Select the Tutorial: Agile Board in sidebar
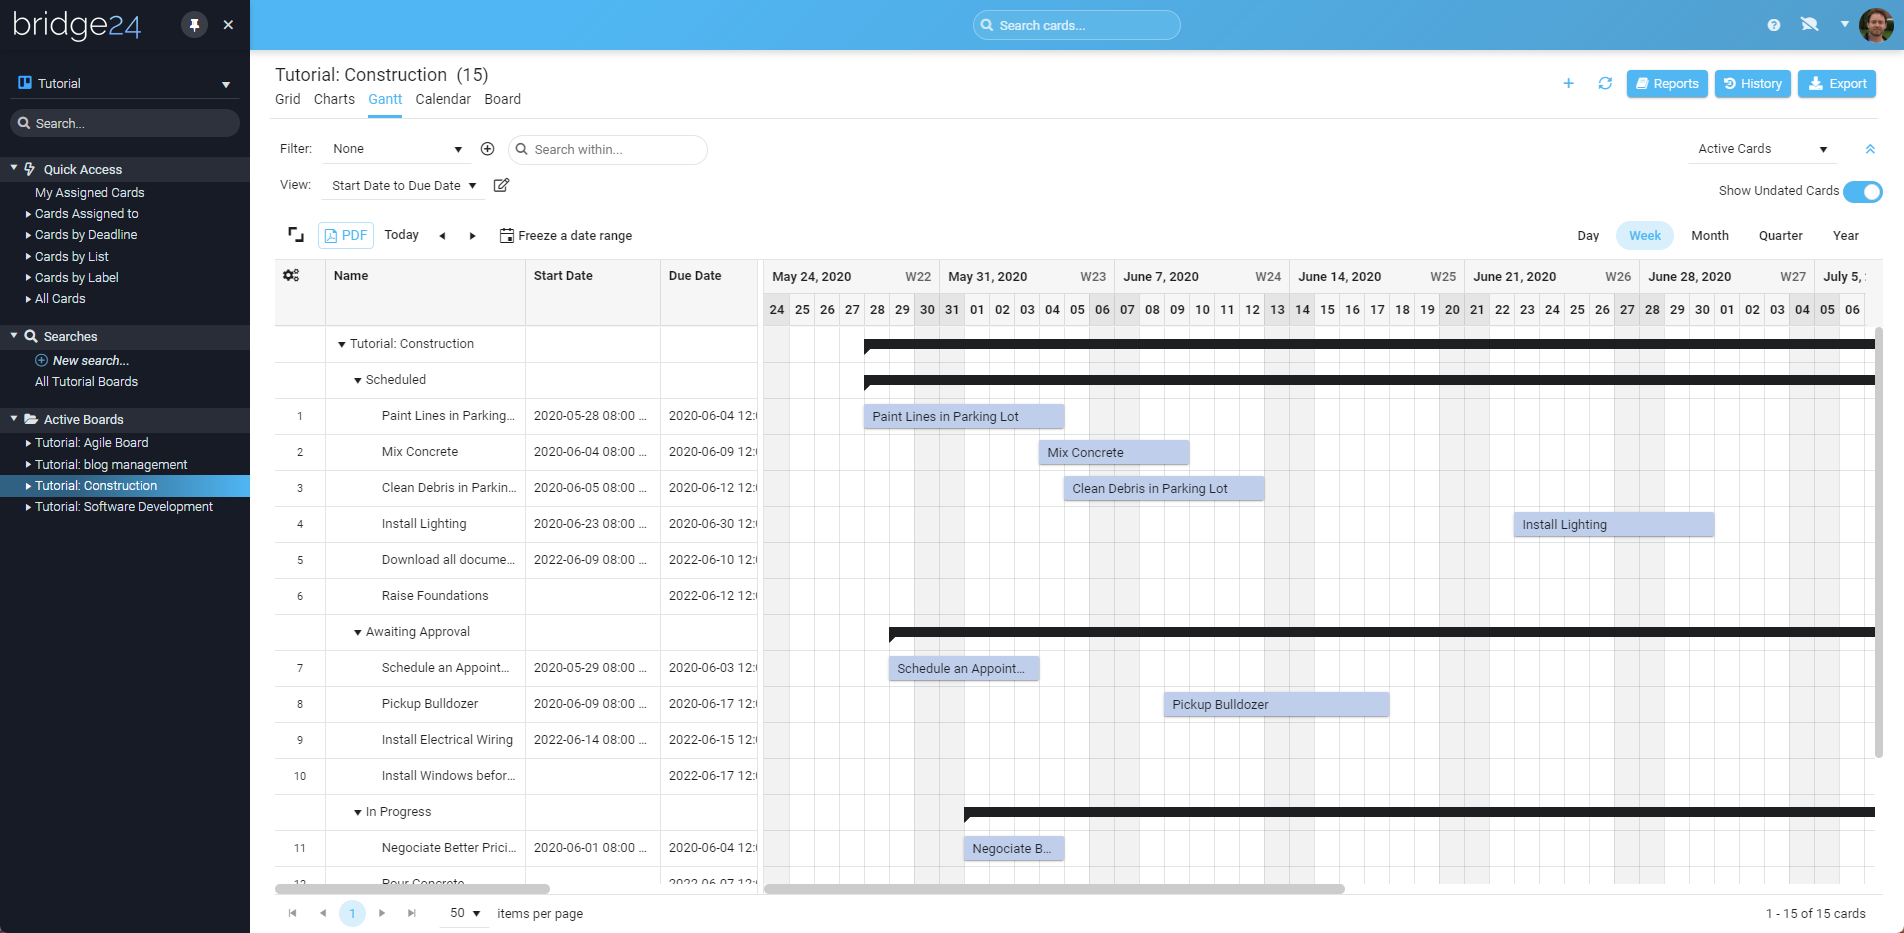This screenshot has width=1904, height=933. tap(91, 442)
